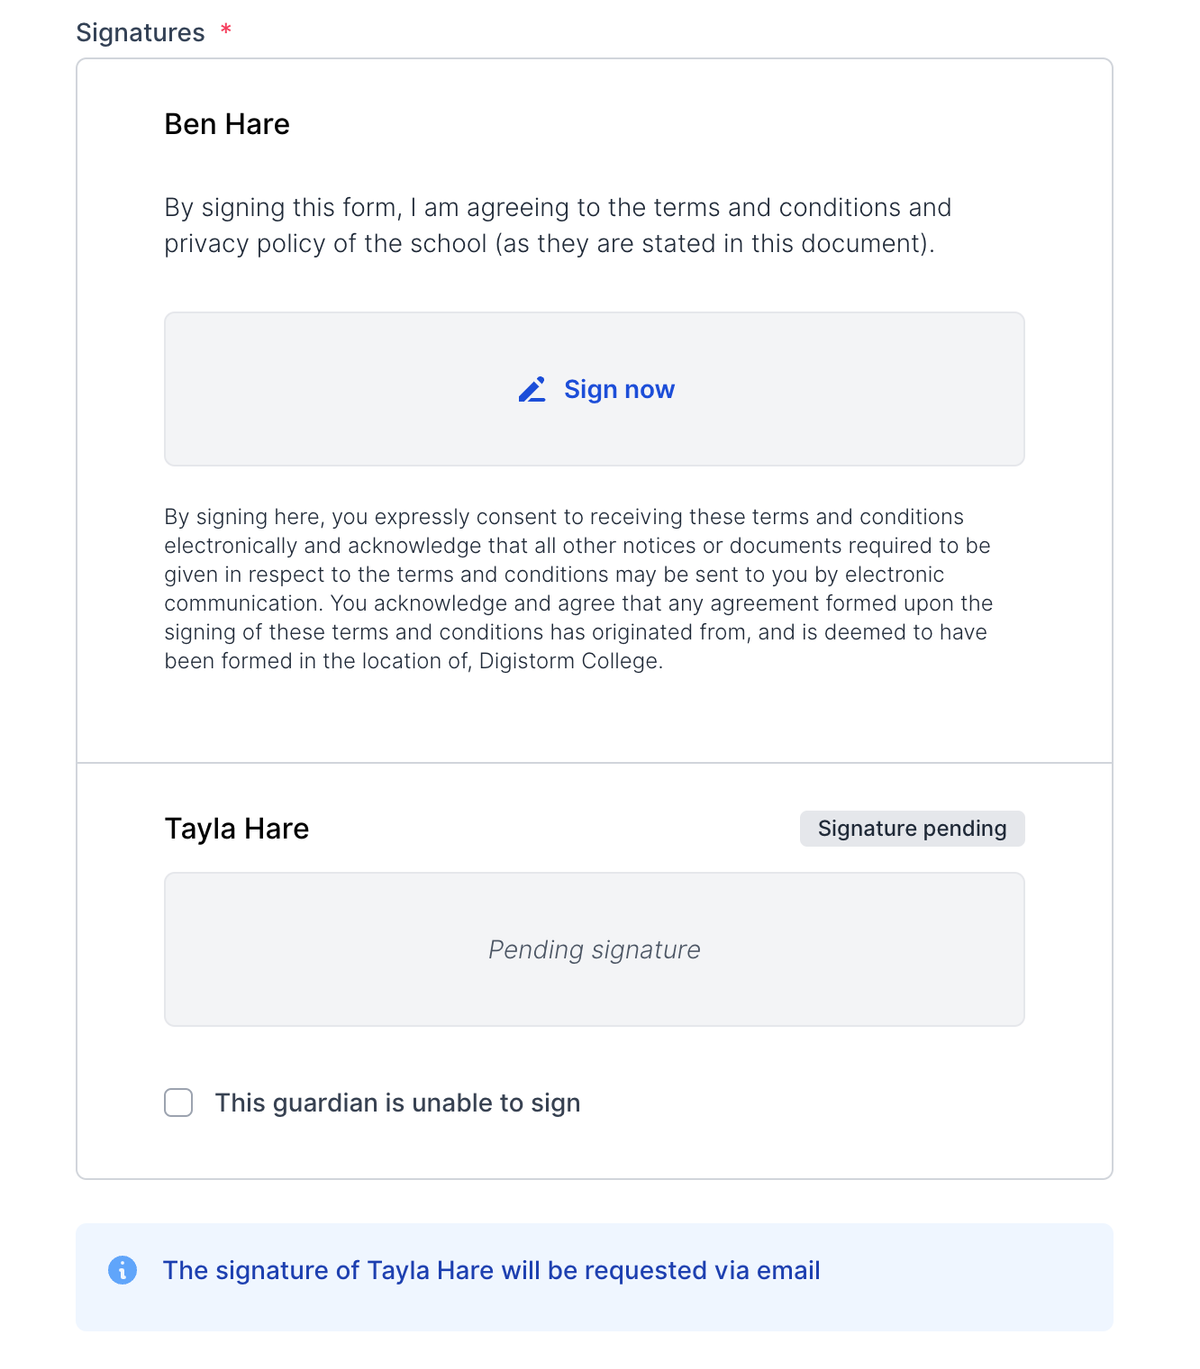Image resolution: width=1200 pixels, height=1369 pixels.
Task: Click the Ben Hare name heading
Action: [x=227, y=124]
